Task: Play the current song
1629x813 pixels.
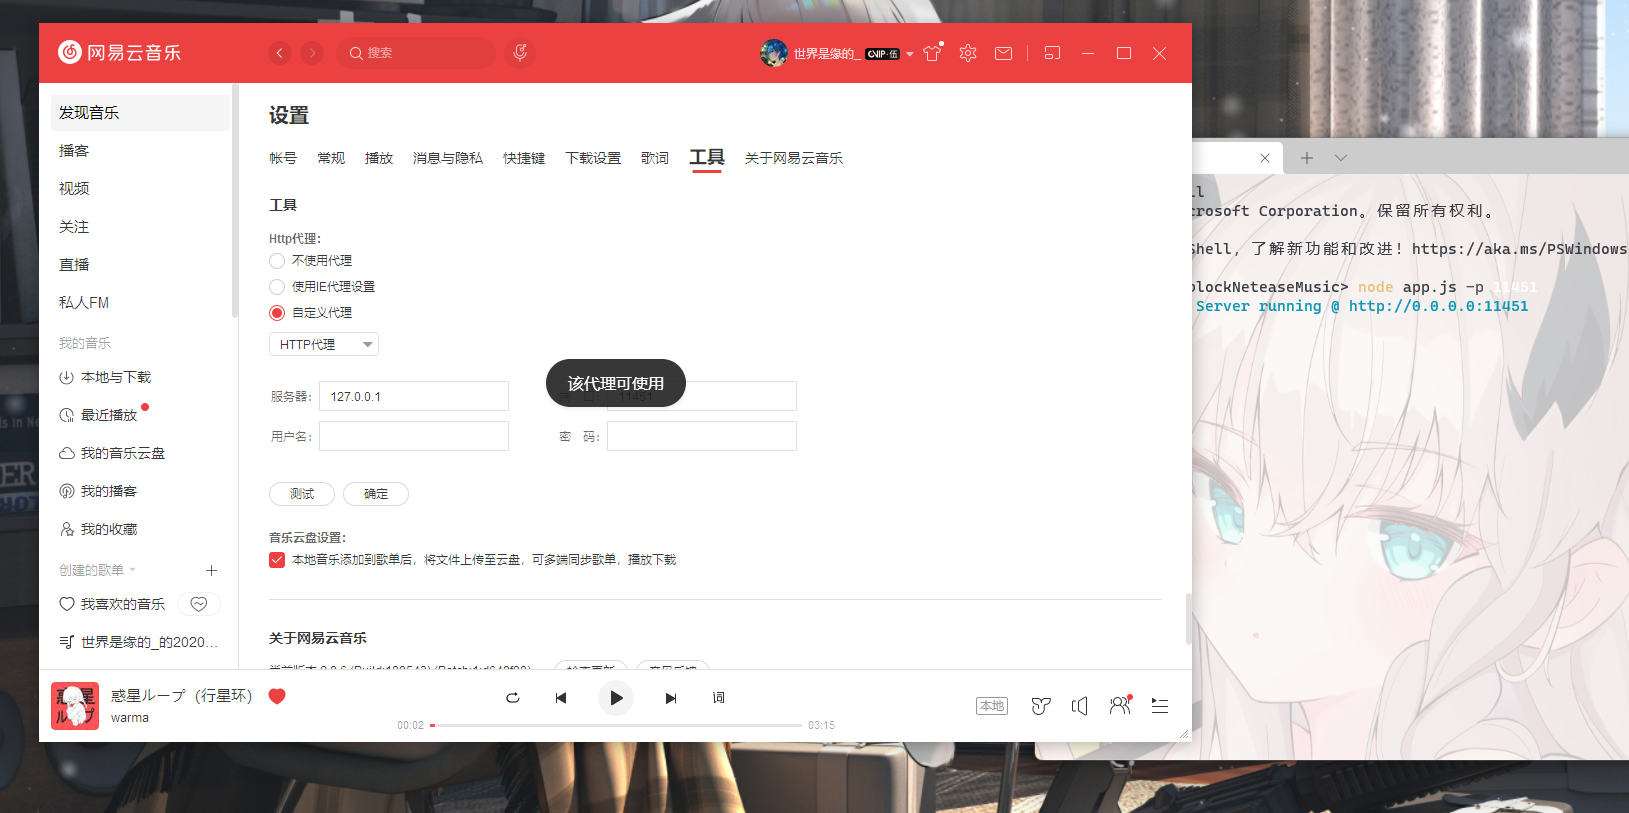Action: coord(616,698)
